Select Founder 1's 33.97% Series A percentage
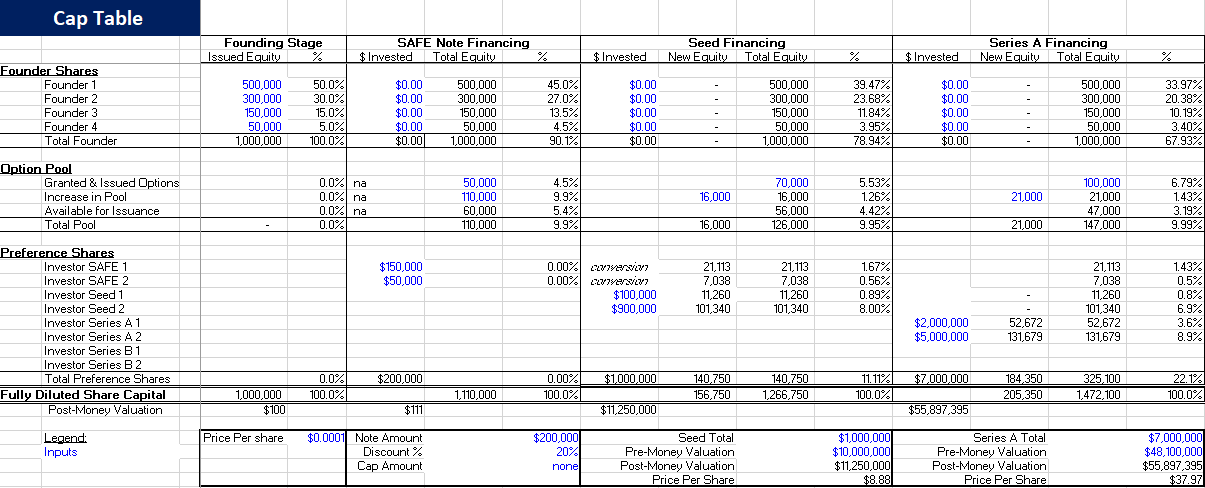This screenshot has height=488, width=1205. click(x=1186, y=85)
